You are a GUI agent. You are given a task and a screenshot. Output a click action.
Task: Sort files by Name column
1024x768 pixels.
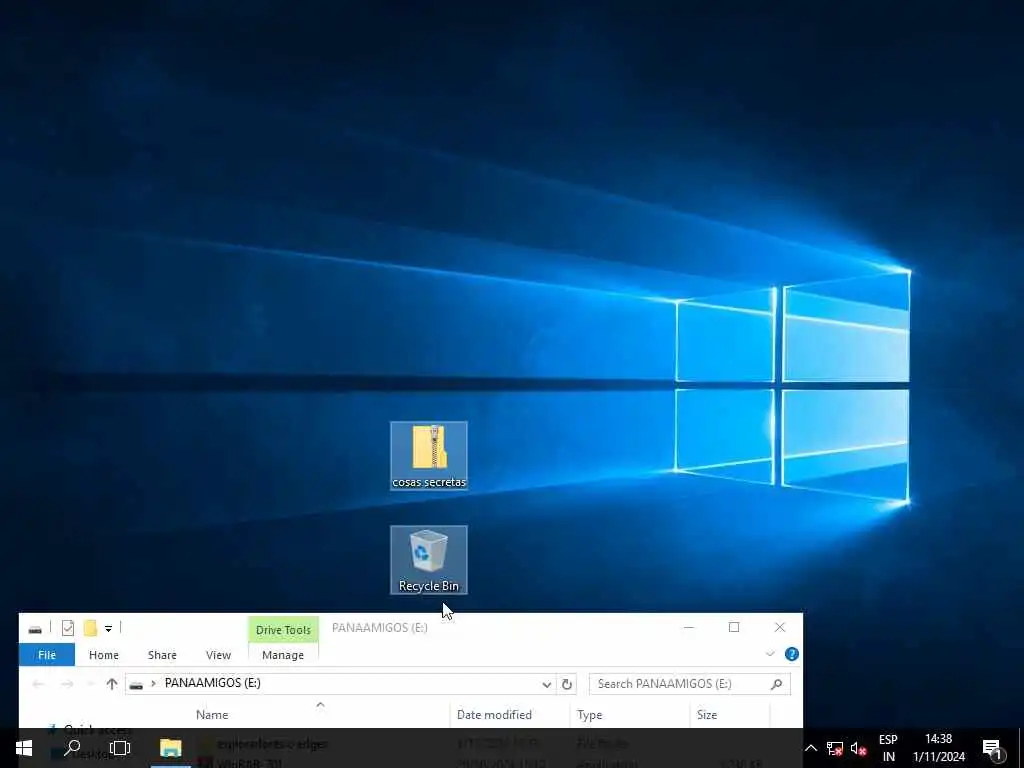point(212,714)
